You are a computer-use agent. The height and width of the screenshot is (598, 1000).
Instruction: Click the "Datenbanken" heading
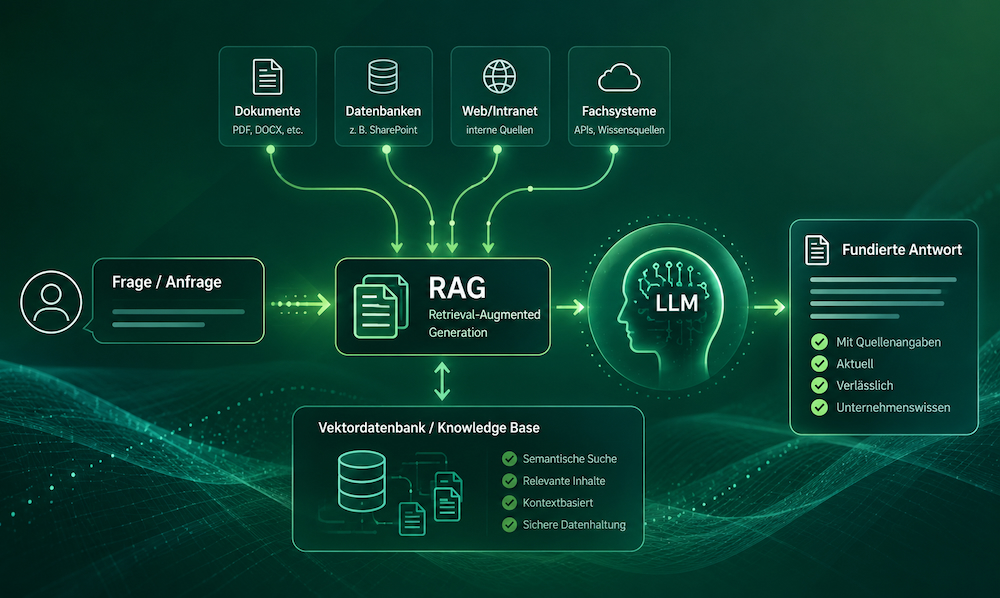[x=383, y=111]
